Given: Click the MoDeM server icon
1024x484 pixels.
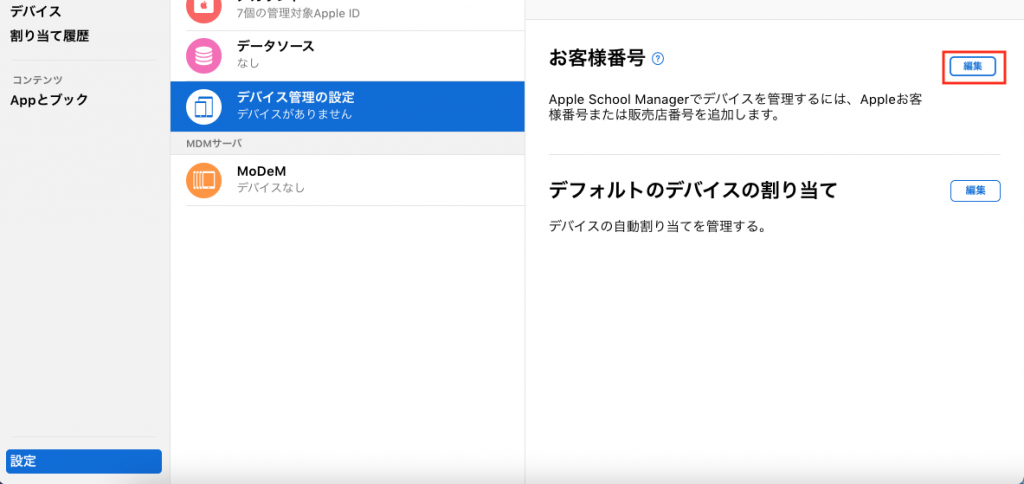Looking at the screenshot, I should [204, 180].
